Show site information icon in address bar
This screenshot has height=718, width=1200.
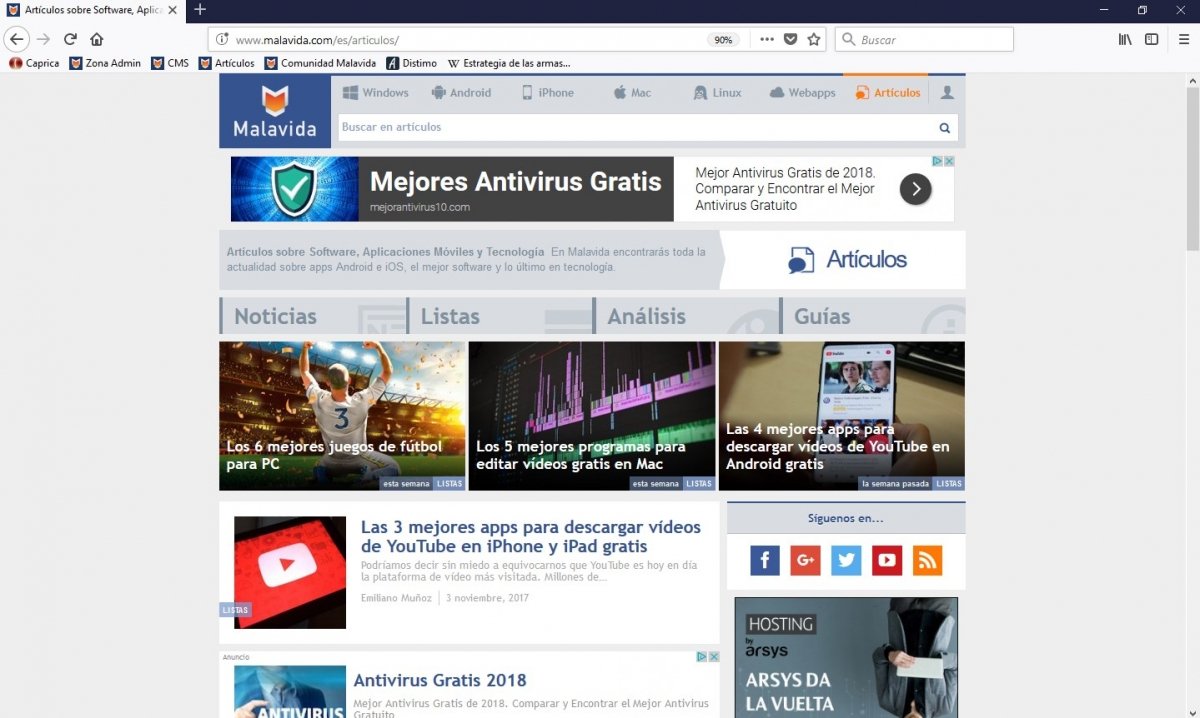point(222,40)
